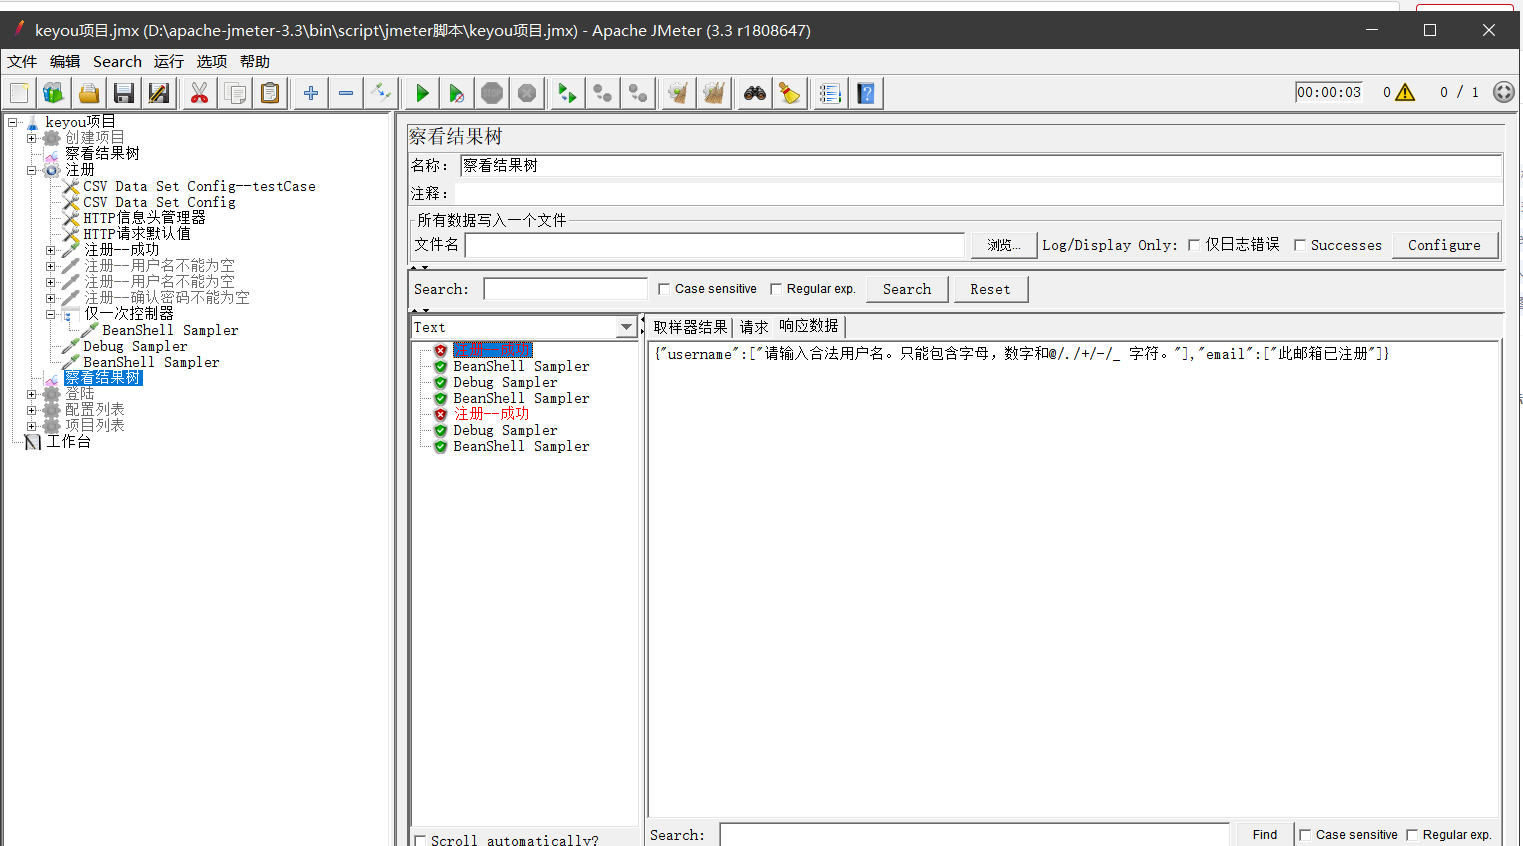The width and height of the screenshot is (1523, 846).
Task: Open the Text display mode dropdown
Action: (625, 327)
